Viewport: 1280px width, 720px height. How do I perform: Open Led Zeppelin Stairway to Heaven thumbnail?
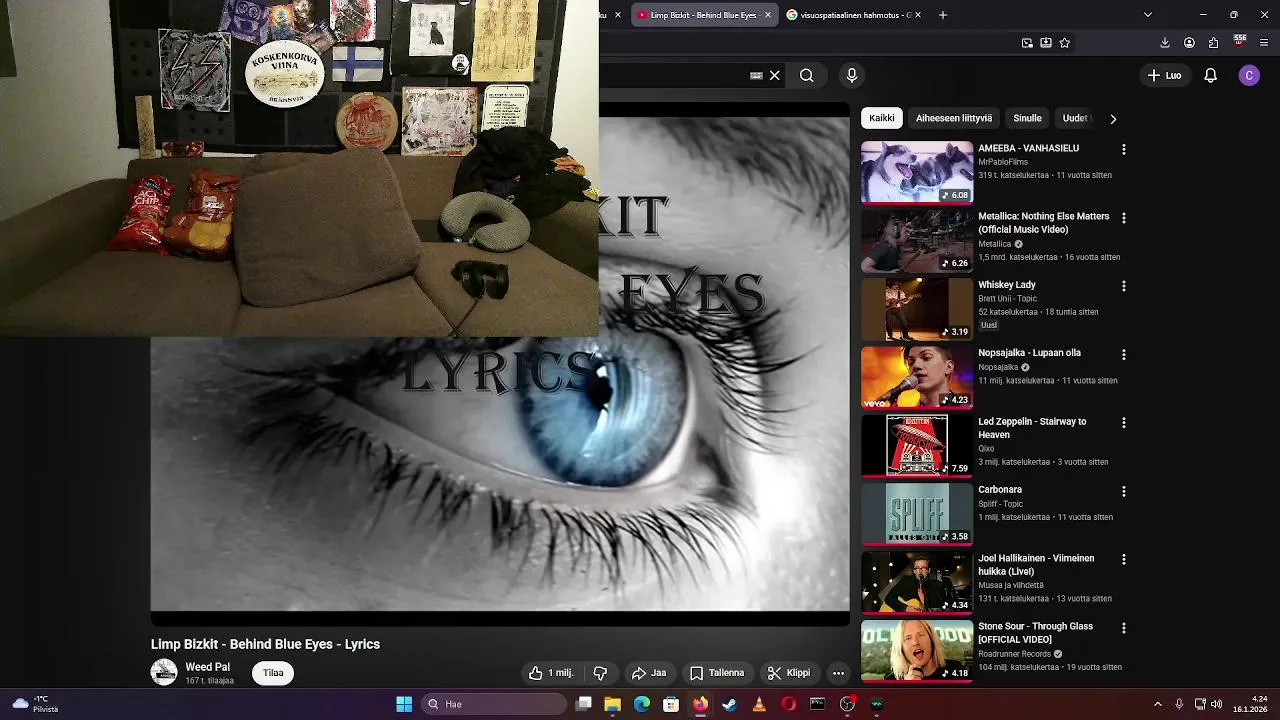pyautogui.click(x=917, y=446)
